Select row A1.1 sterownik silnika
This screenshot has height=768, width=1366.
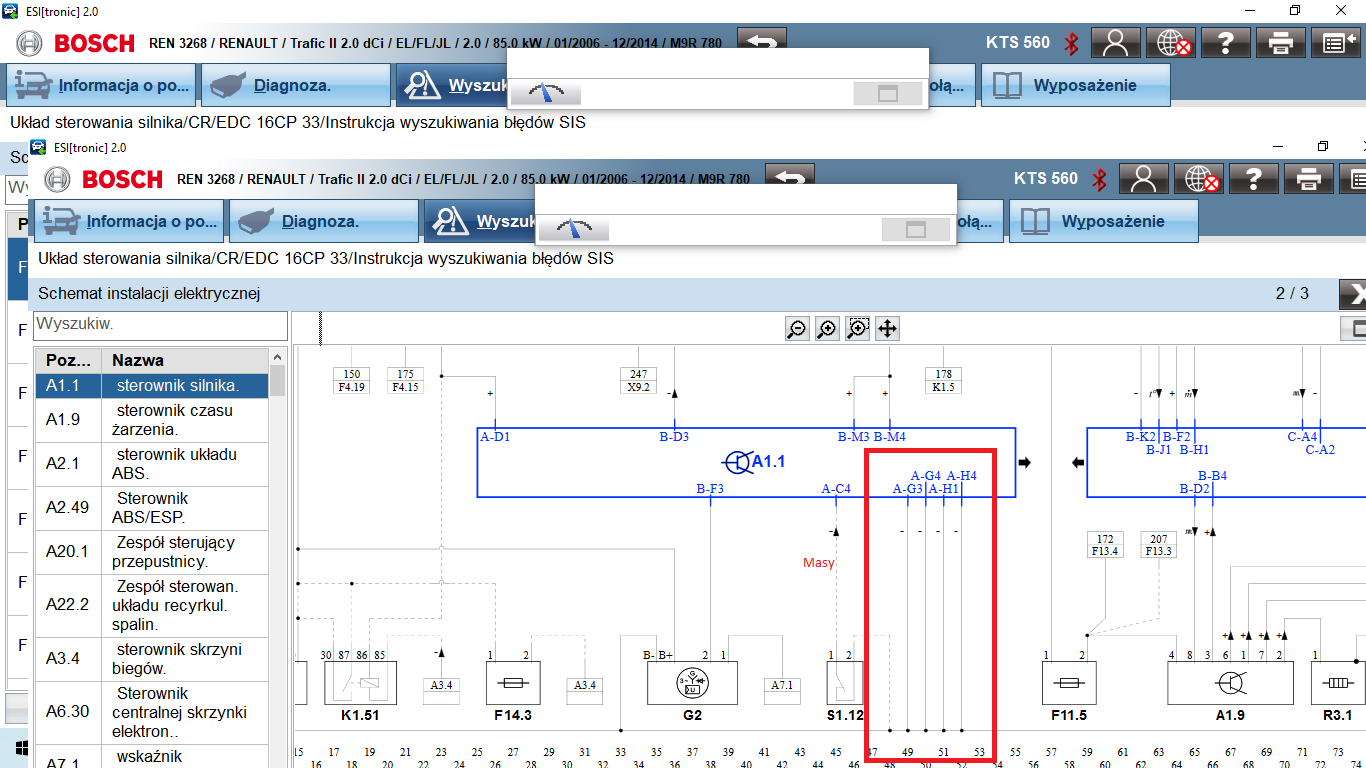(x=152, y=385)
